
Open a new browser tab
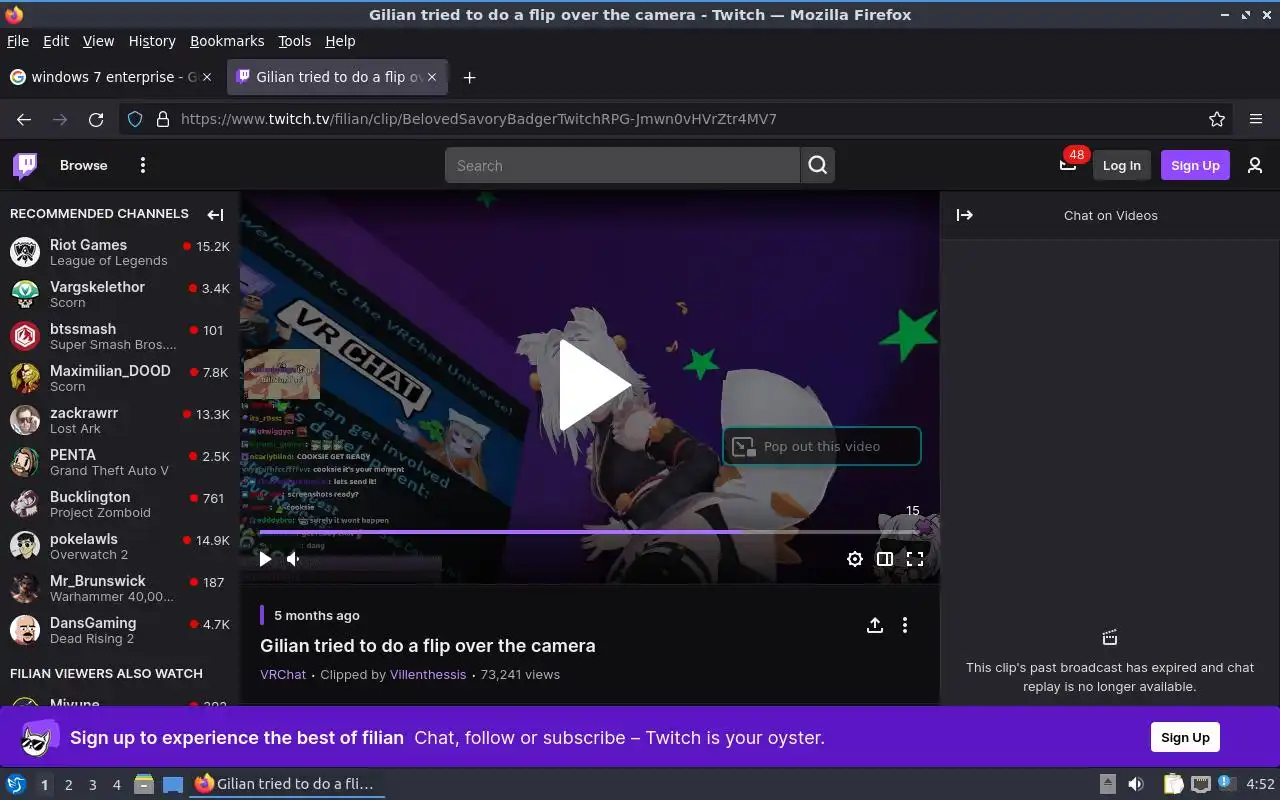click(x=469, y=77)
